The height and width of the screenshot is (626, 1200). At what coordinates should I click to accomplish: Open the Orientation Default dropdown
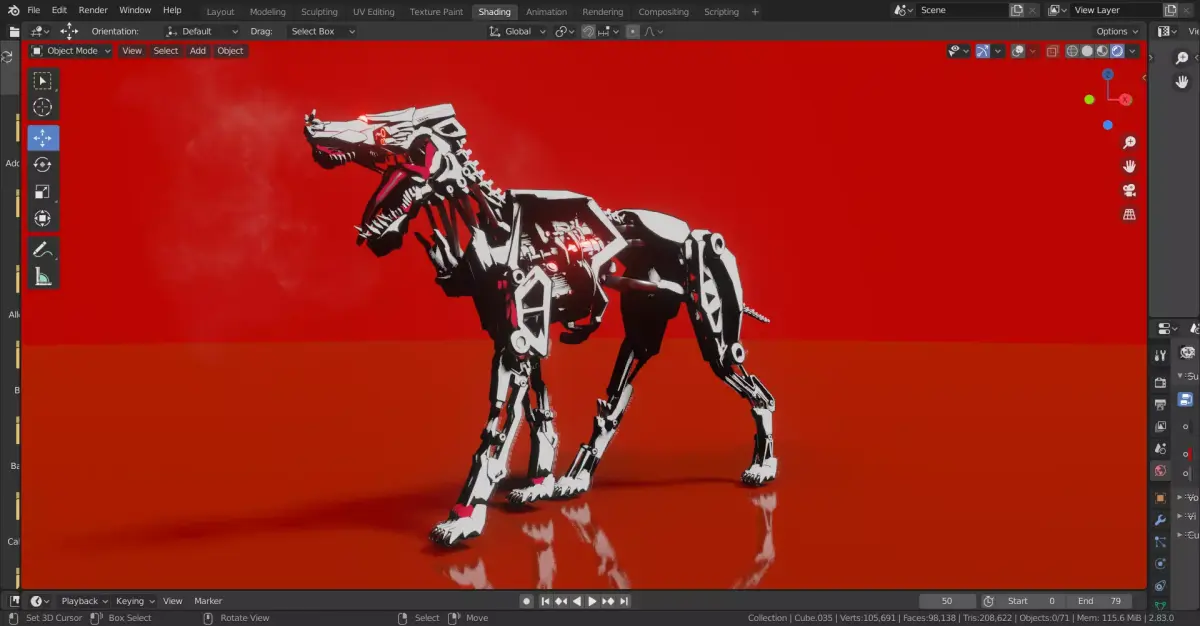tap(203, 31)
